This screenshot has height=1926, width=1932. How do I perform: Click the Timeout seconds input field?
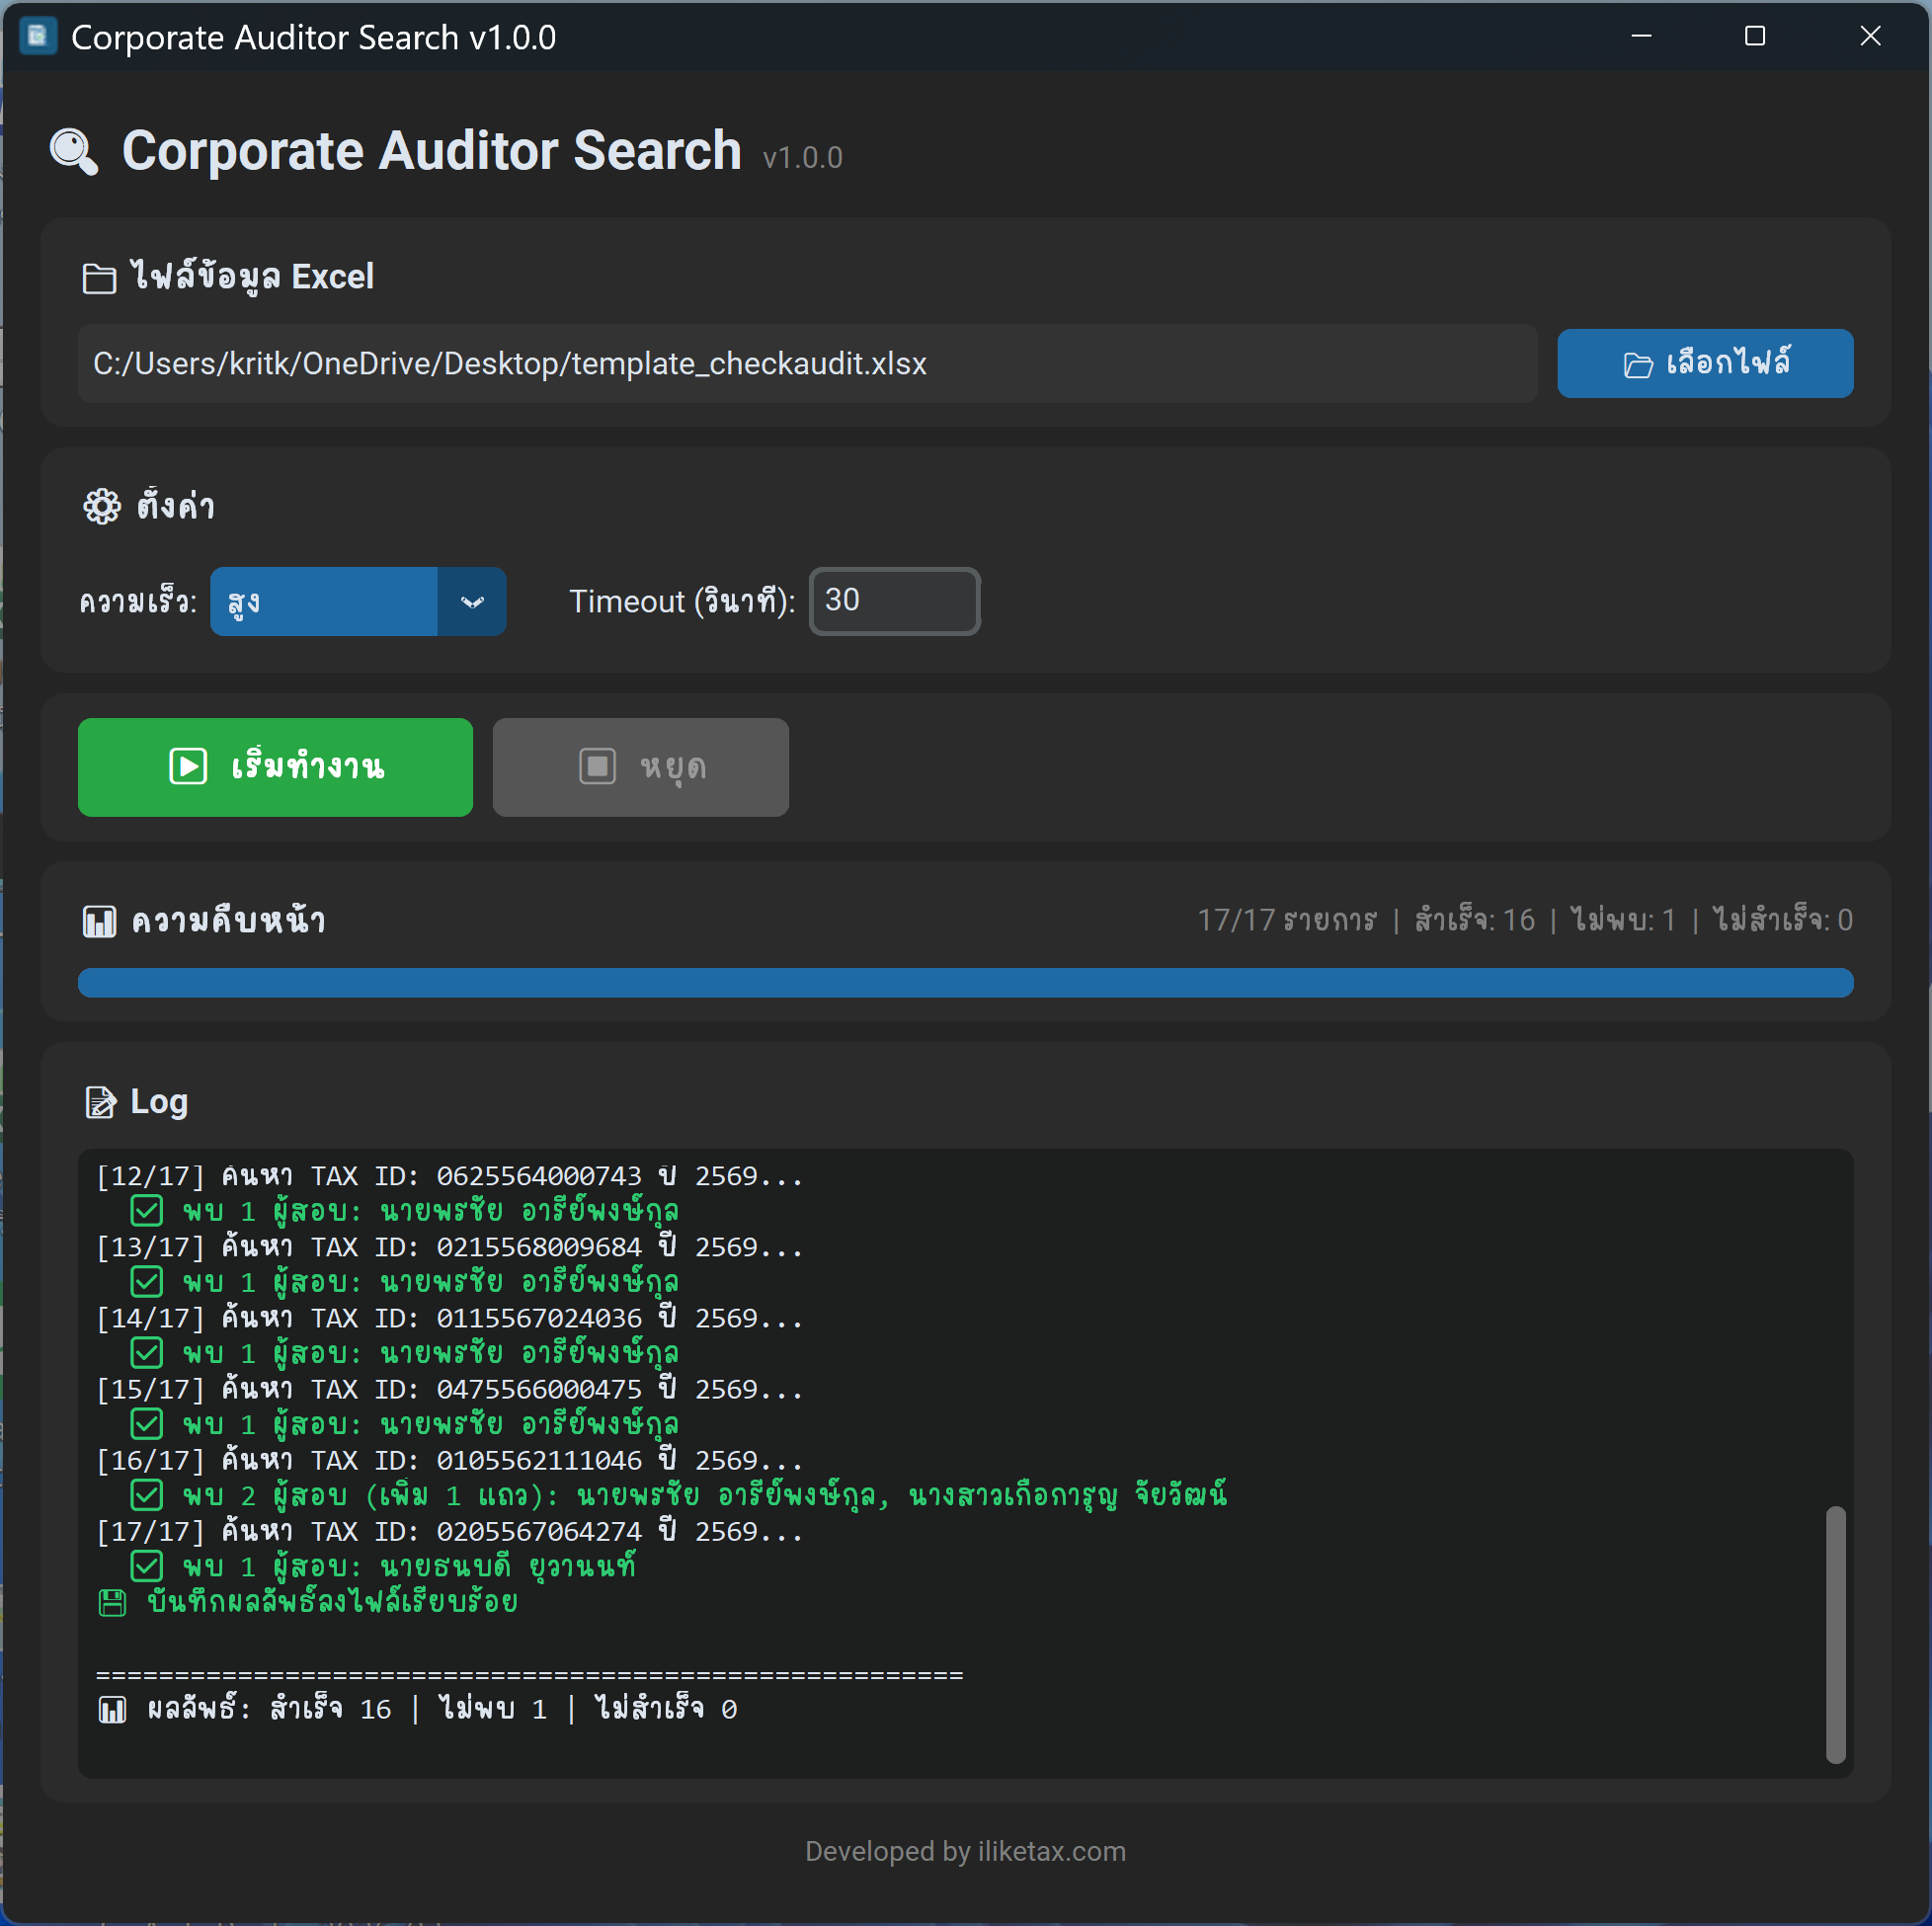(x=894, y=601)
